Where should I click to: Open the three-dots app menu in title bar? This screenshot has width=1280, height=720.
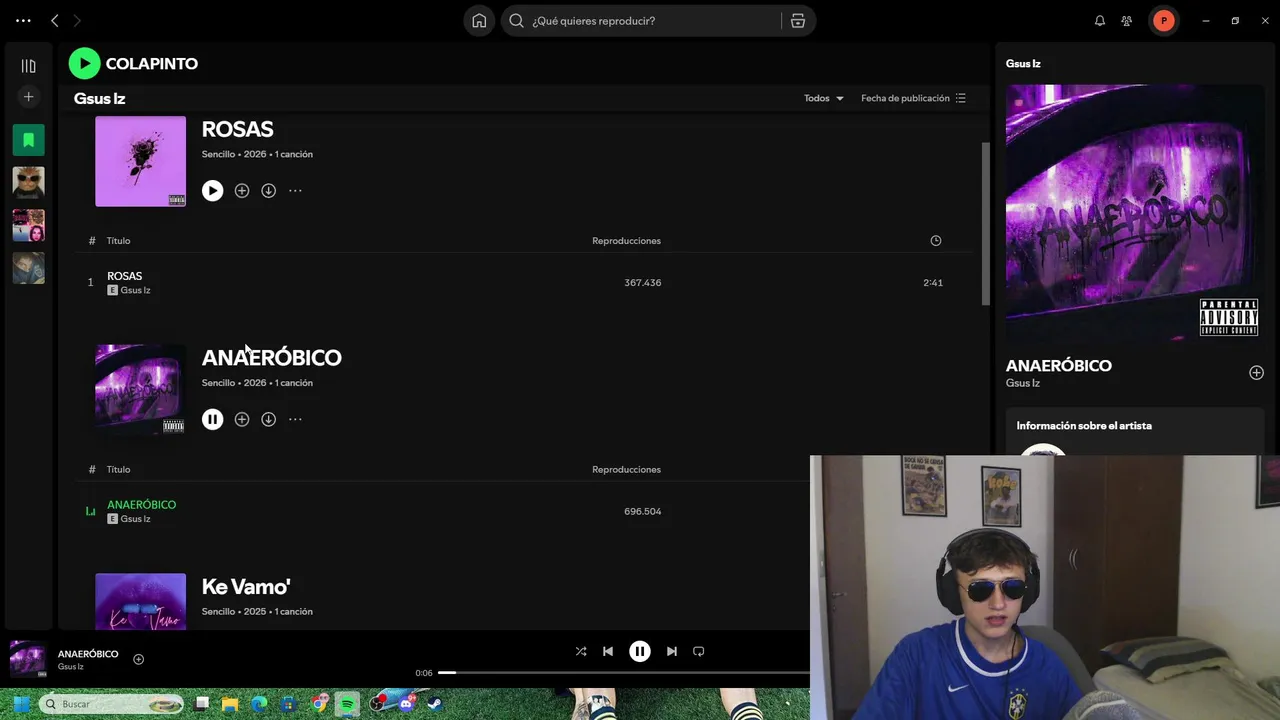coord(23,20)
